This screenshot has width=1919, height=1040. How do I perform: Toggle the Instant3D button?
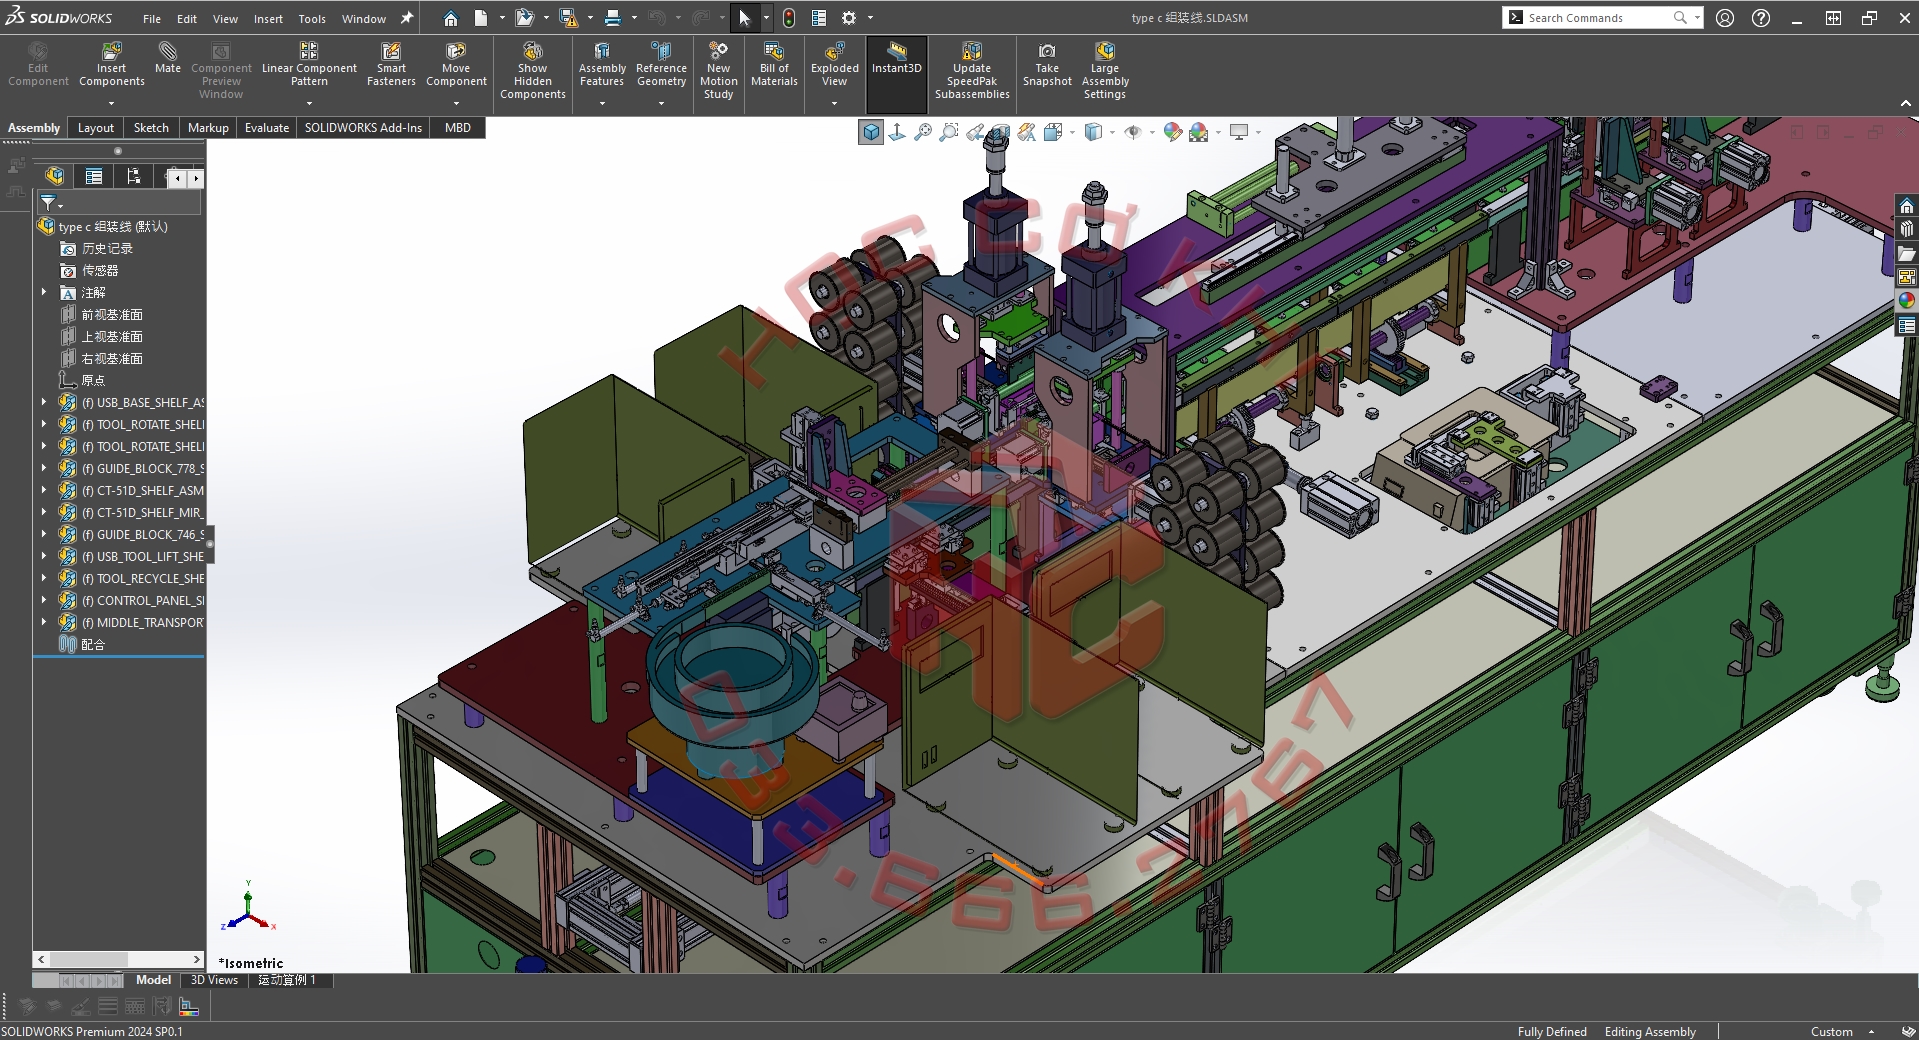(x=896, y=58)
